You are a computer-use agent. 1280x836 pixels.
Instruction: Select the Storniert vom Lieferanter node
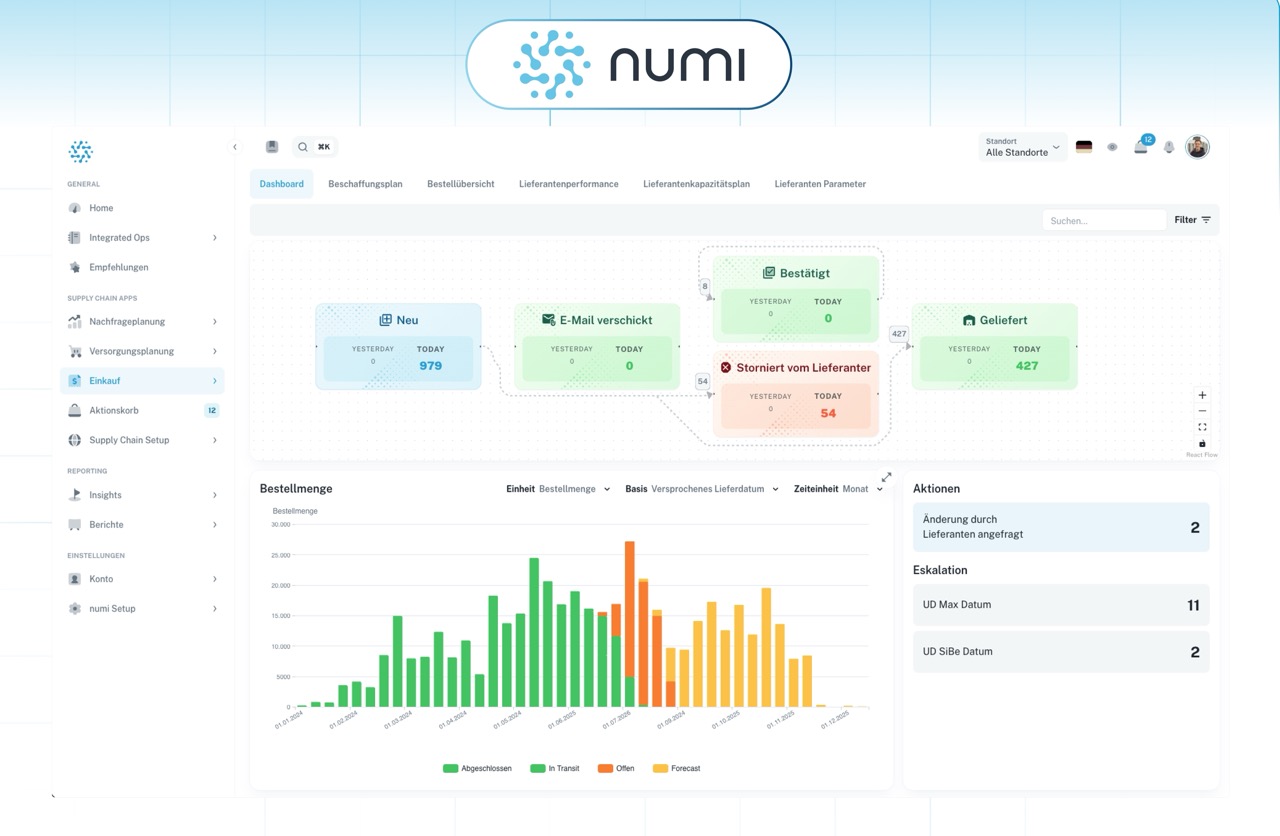[796, 394]
